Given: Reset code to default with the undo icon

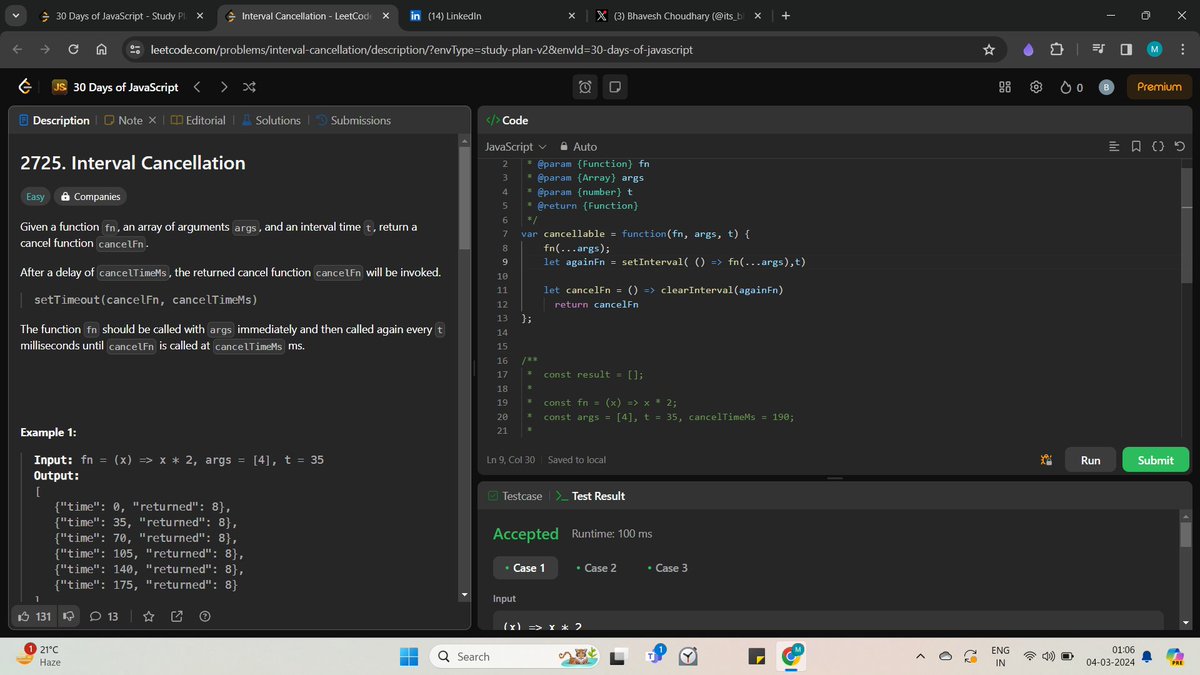Looking at the screenshot, I should pos(1180,146).
